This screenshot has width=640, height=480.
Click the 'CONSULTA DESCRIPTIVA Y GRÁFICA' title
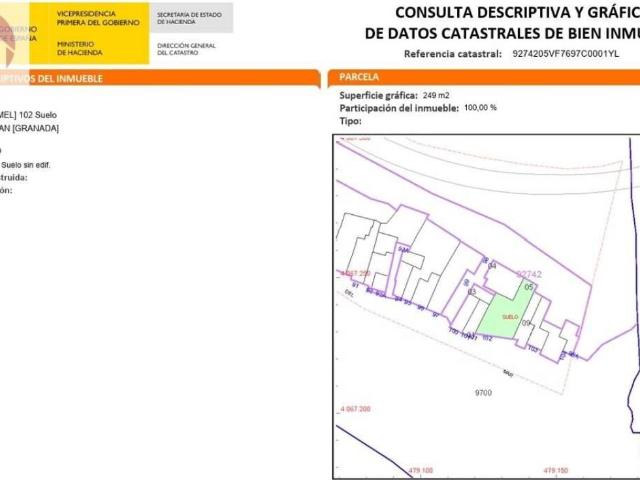517,13
